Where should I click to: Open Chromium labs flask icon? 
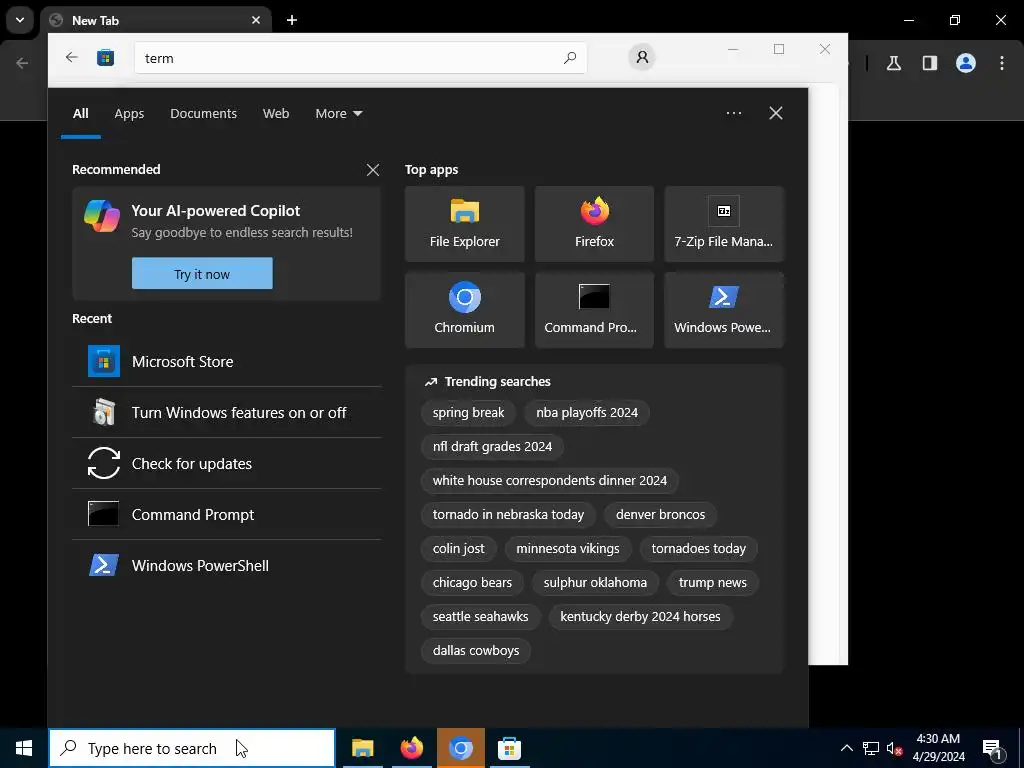[x=894, y=63]
